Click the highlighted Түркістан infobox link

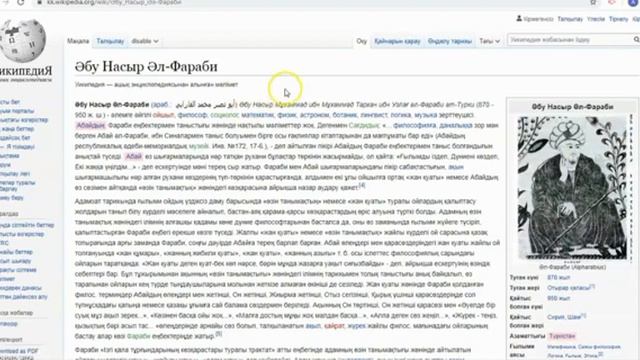coord(562,336)
